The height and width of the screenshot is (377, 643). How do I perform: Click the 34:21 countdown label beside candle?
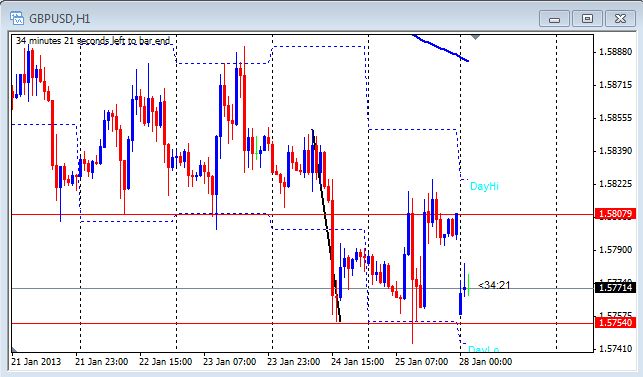click(495, 285)
